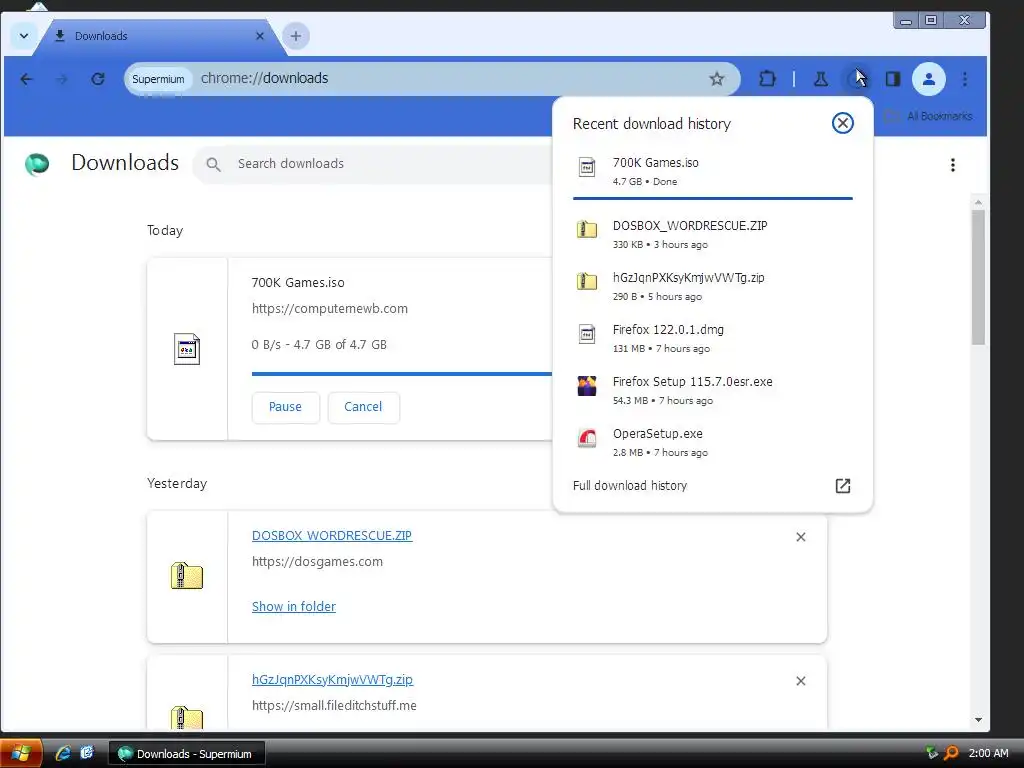Open the DOSBOX_WORDRESCUE.ZIP file link
The width and height of the screenshot is (1024, 768).
(x=332, y=536)
